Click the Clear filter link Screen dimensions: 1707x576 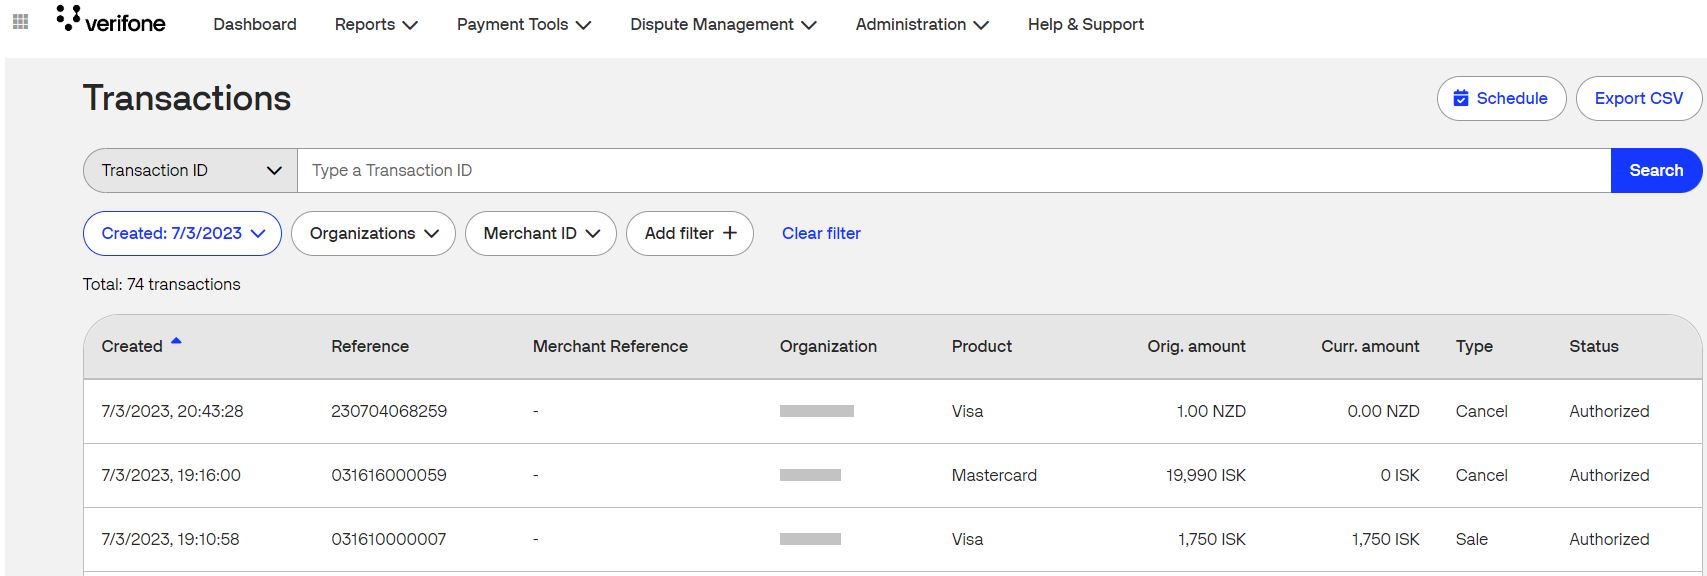point(821,233)
